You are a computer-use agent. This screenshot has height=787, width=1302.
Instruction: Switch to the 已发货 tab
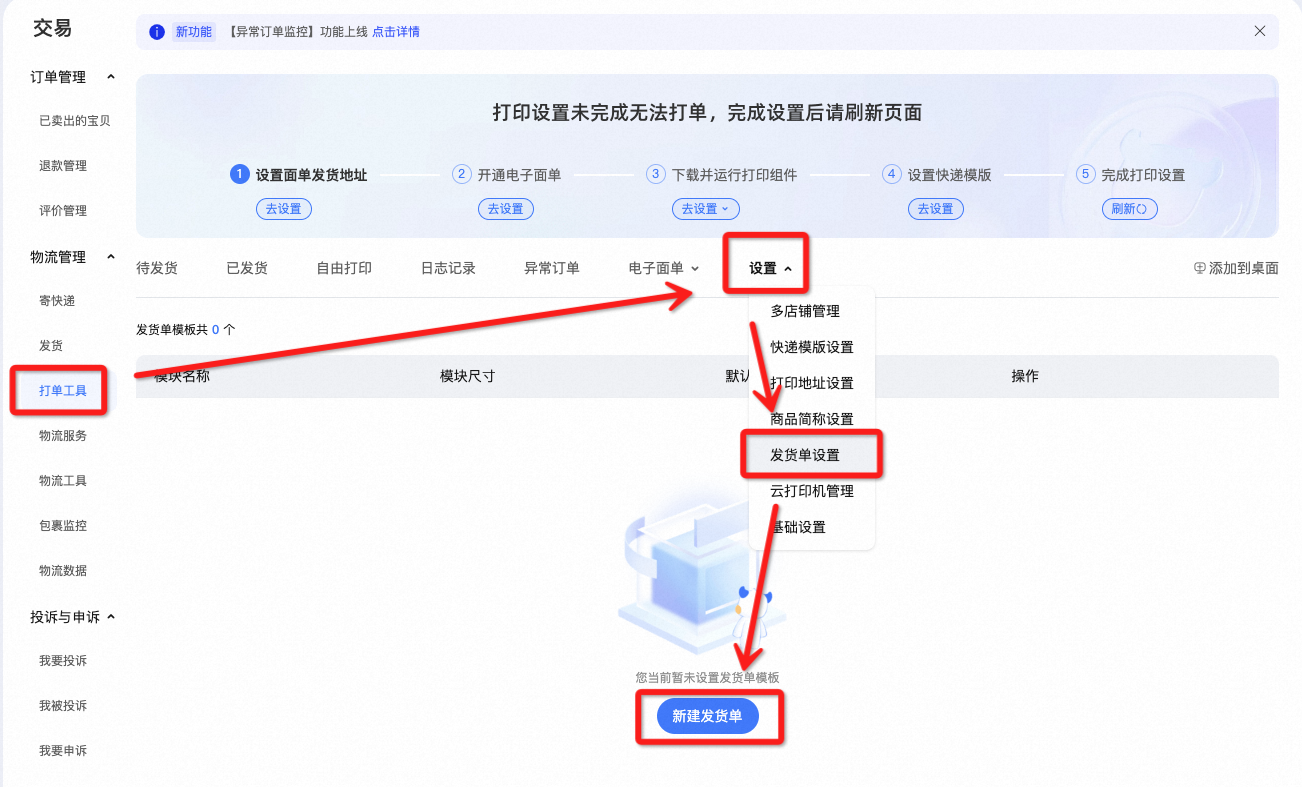[247, 268]
